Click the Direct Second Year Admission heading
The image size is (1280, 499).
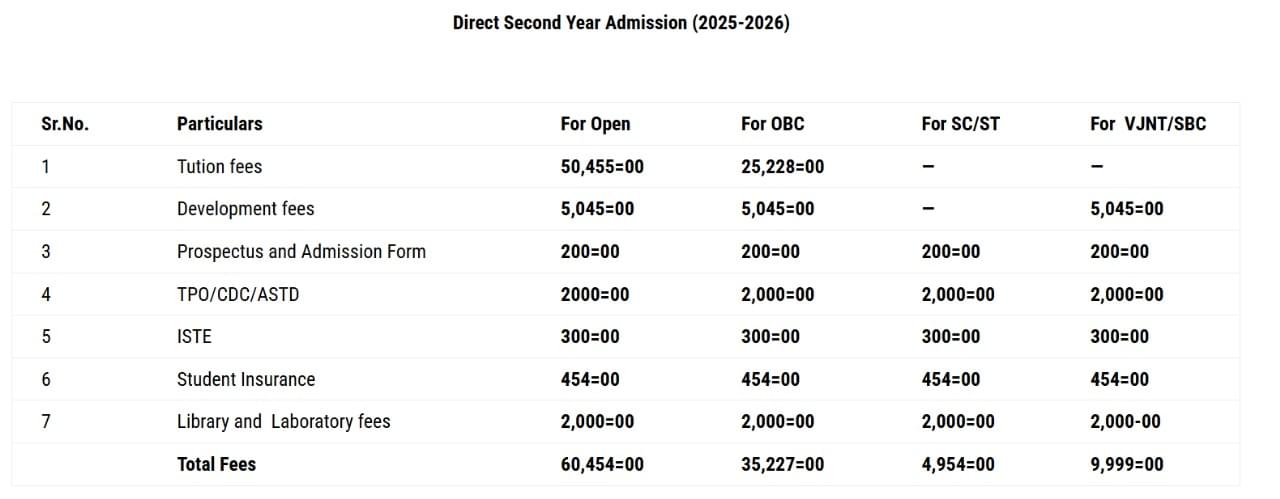click(x=621, y=22)
